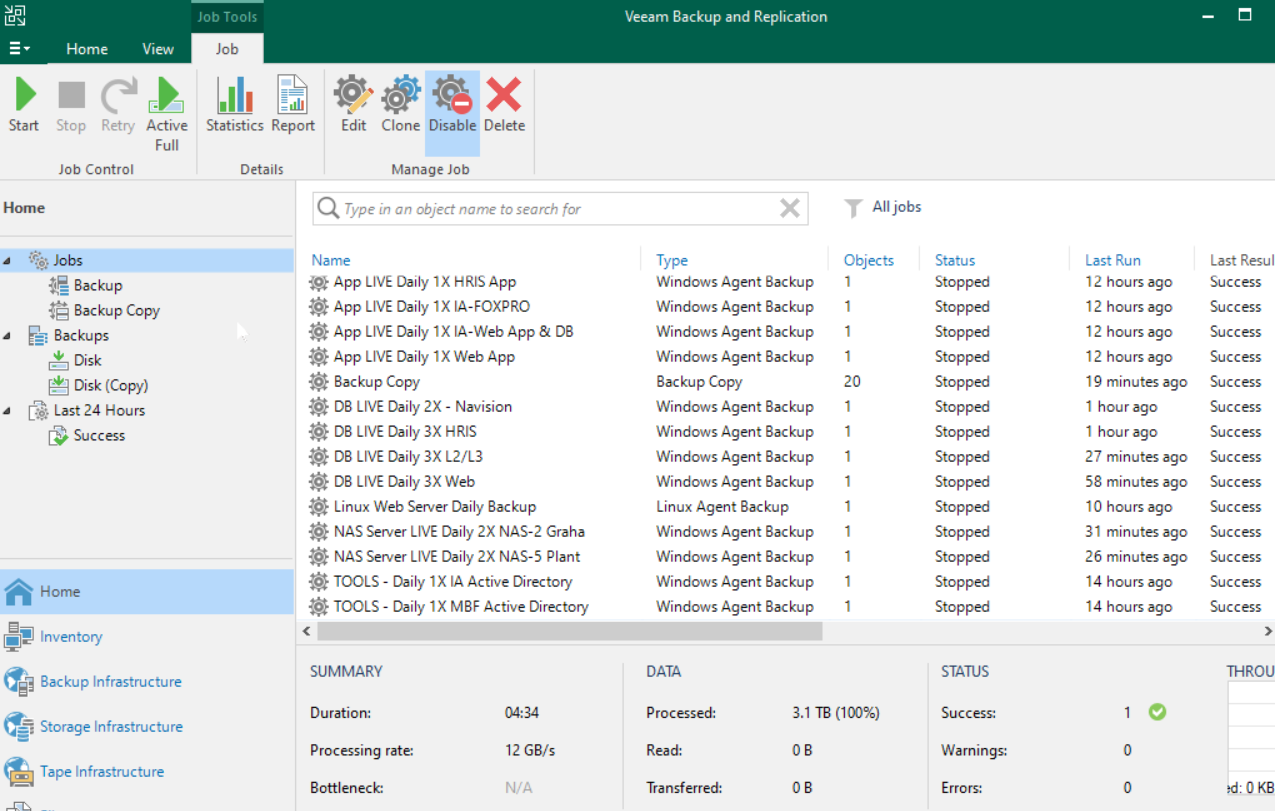Open the Home navigation view
Screen dimensions: 1275x811
[147, 592]
